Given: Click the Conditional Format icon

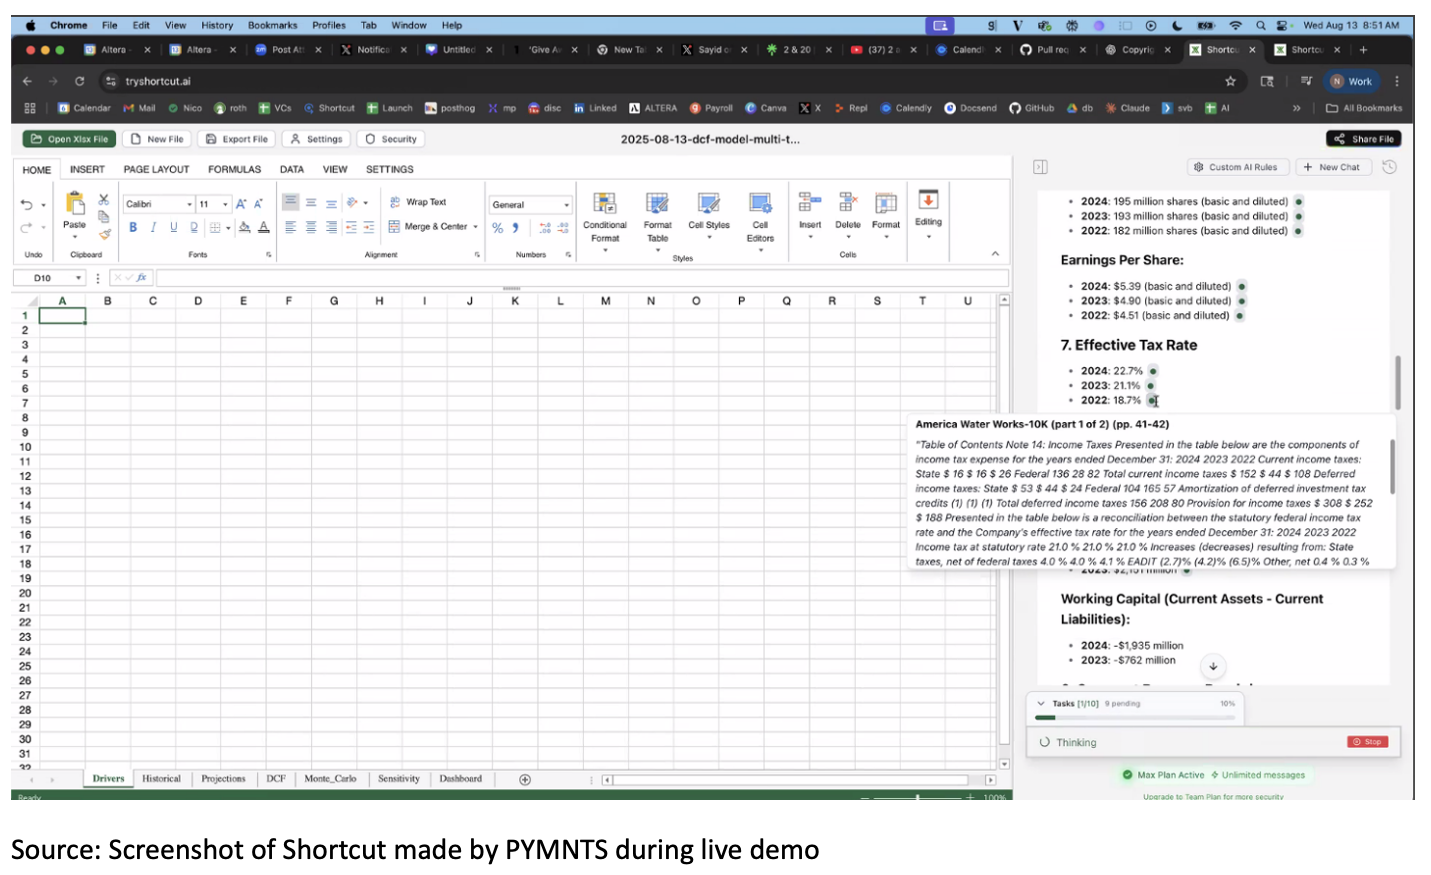Looking at the screenshot, I should click(x=604, y=204).
